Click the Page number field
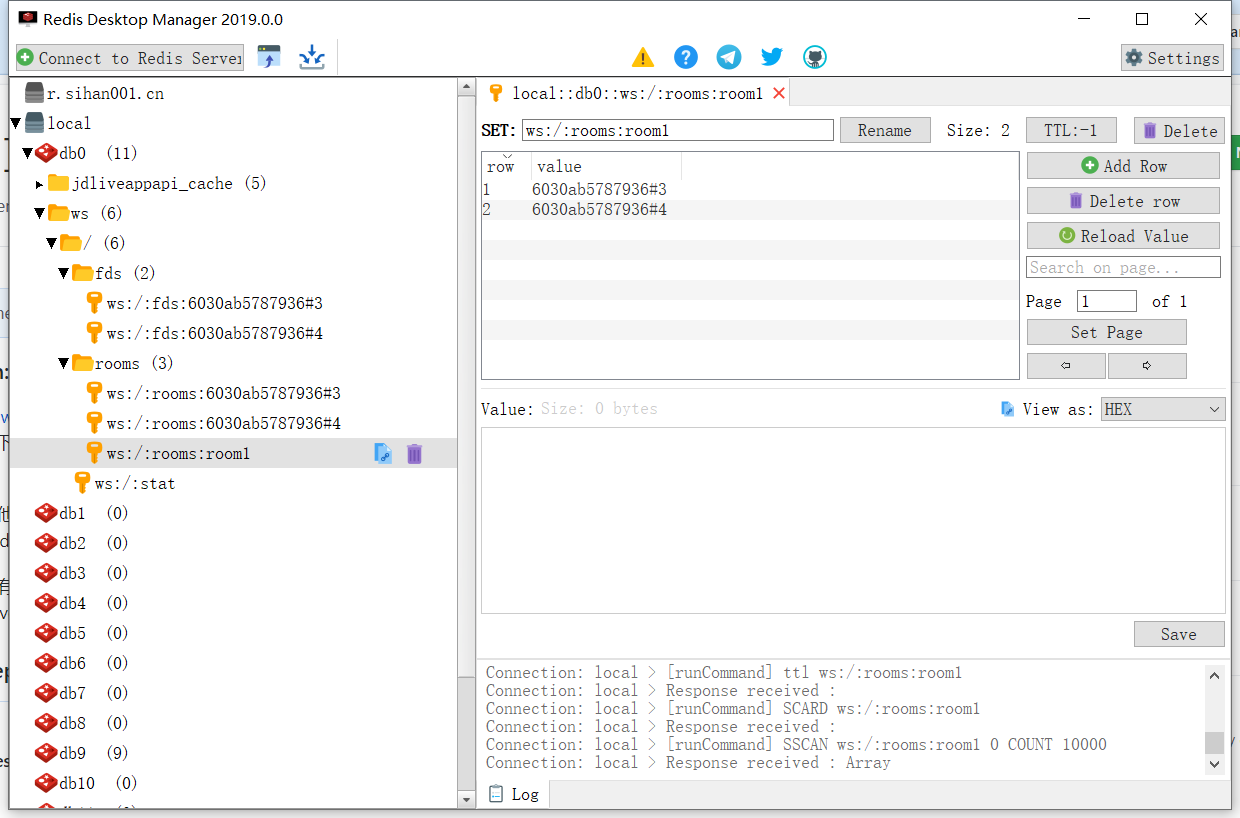 (x=1107, y=301)
